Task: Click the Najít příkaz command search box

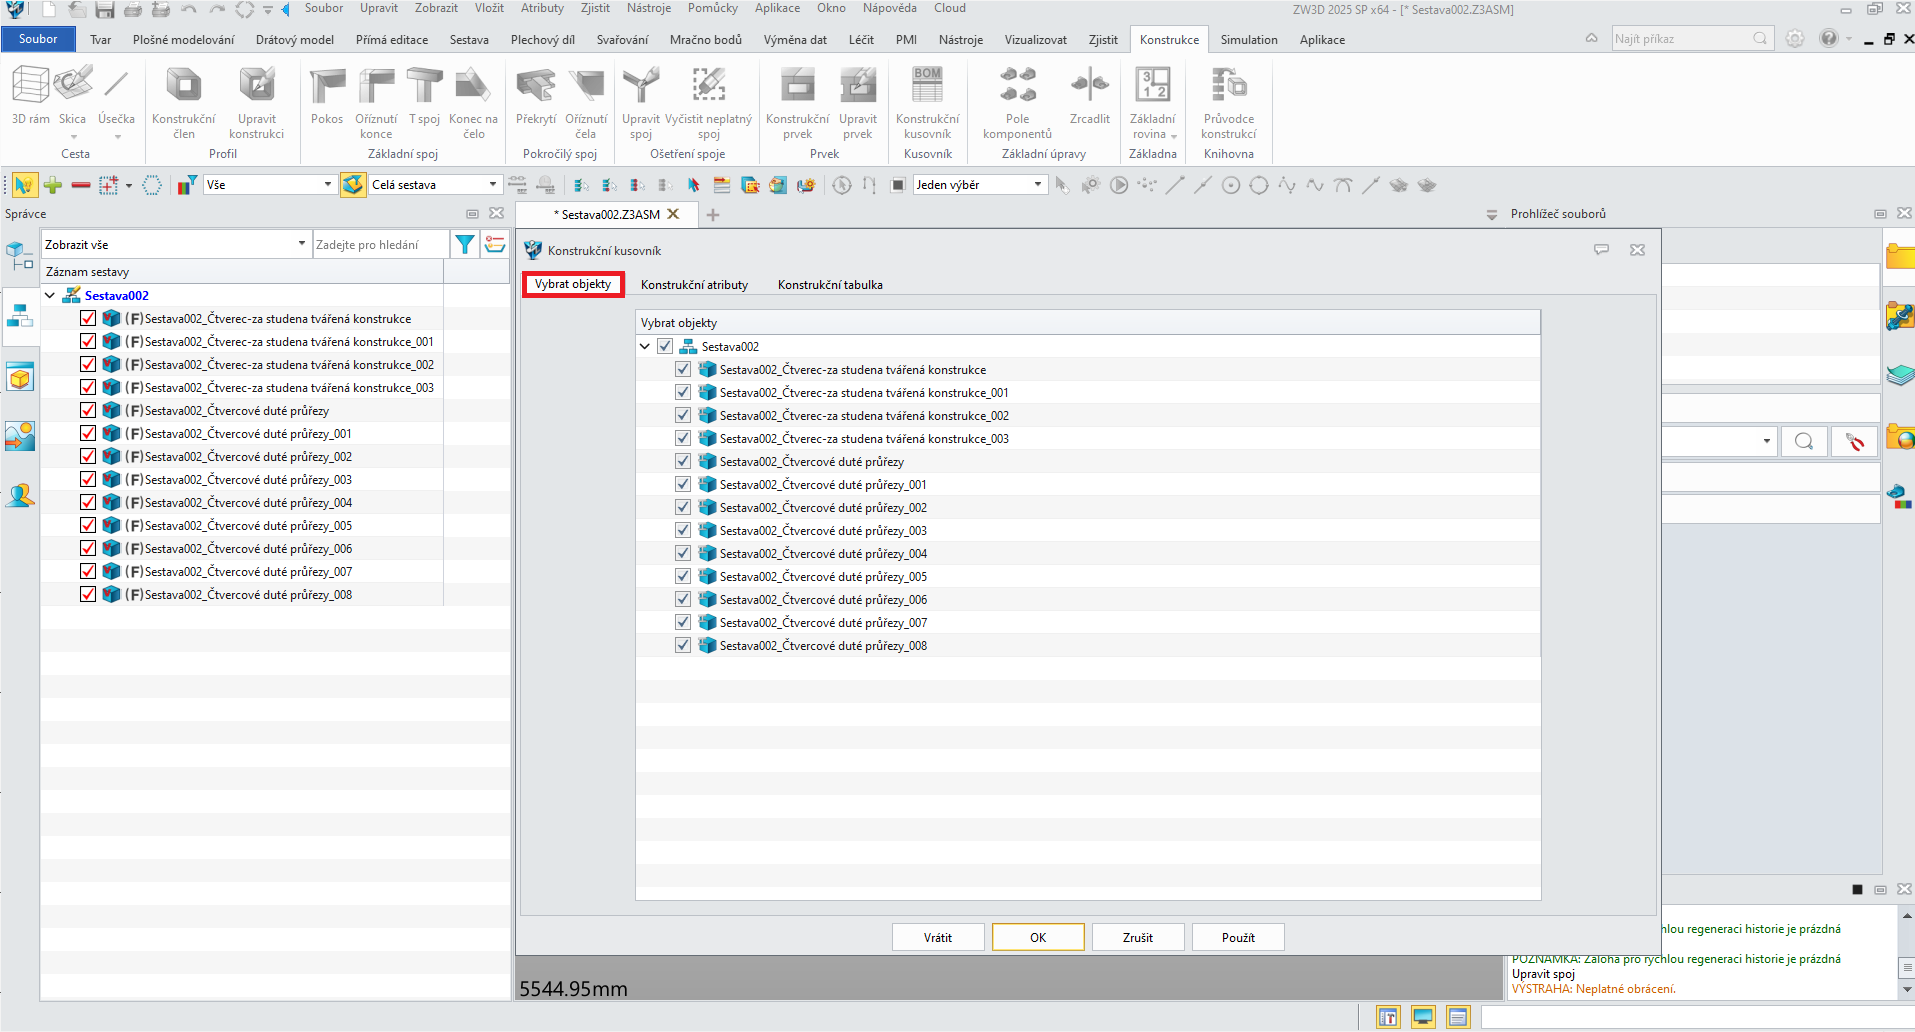Action: point(1691,39)
